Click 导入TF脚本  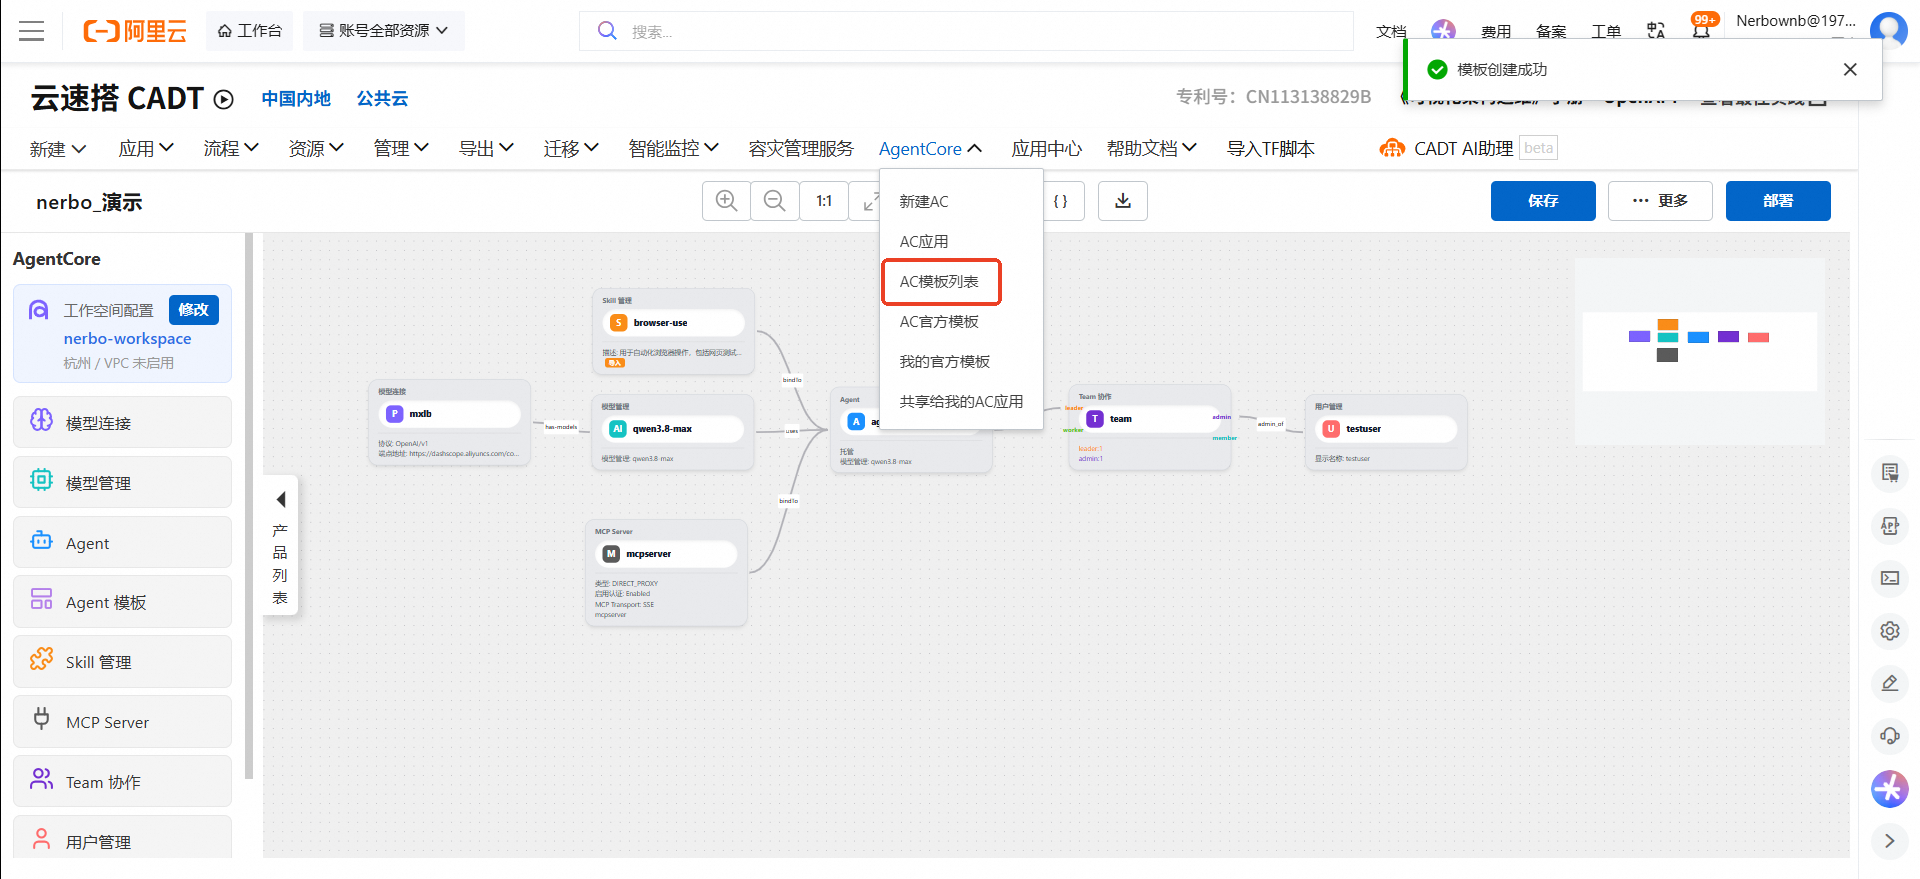[1271, 149]
